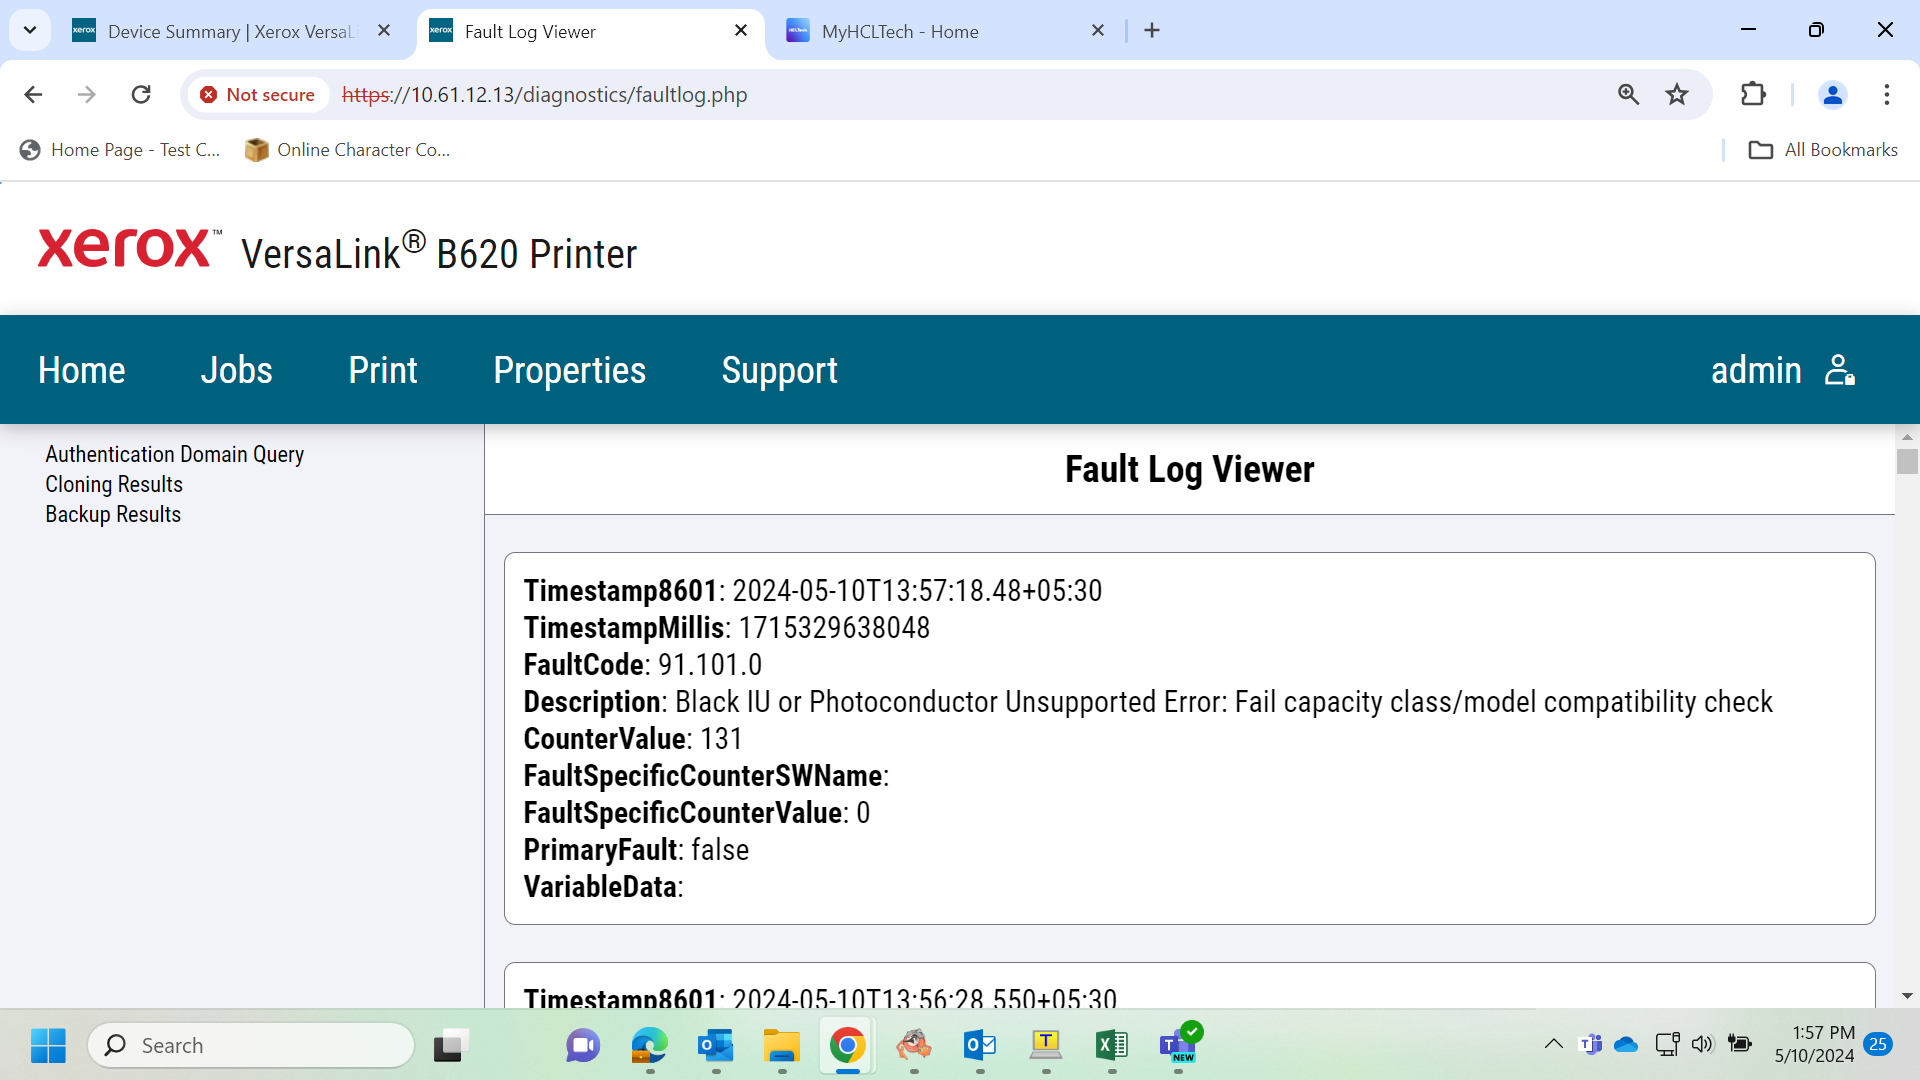Show hidden system tray icons chevron
Screen dimensions: 1920x1080
pyautogui.click(x=1553, y=1044)
